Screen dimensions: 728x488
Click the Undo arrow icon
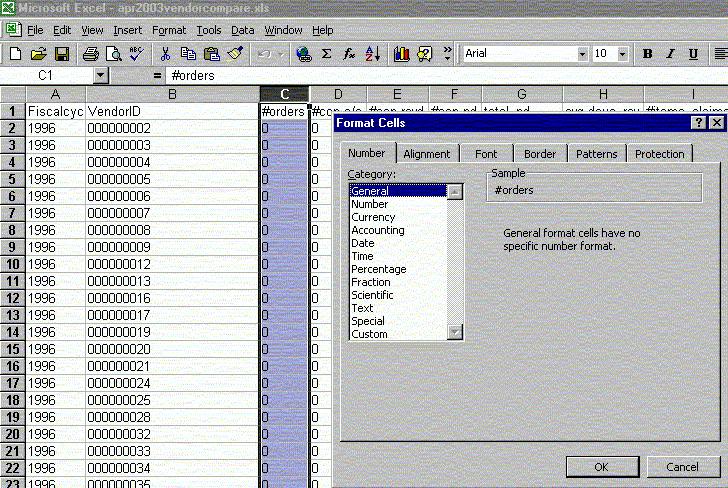(265, 54)
